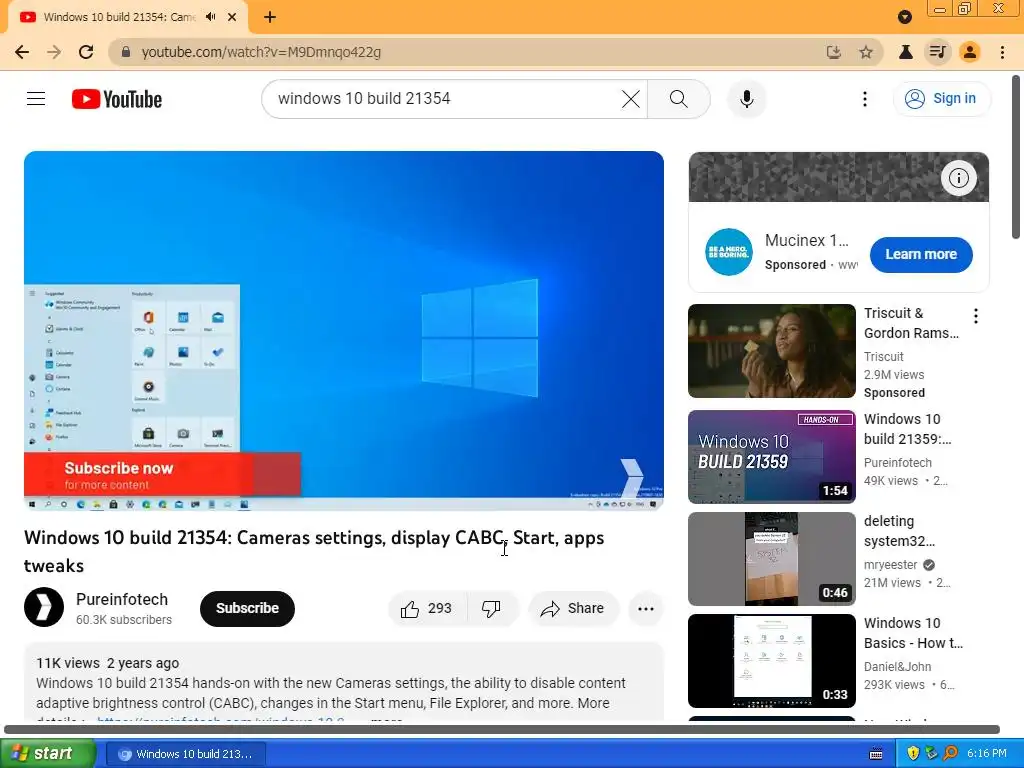Viewport: 1024px width, 768px height.
Task: Open deleting system32 video thumbnail
Action: pos(771,558)
